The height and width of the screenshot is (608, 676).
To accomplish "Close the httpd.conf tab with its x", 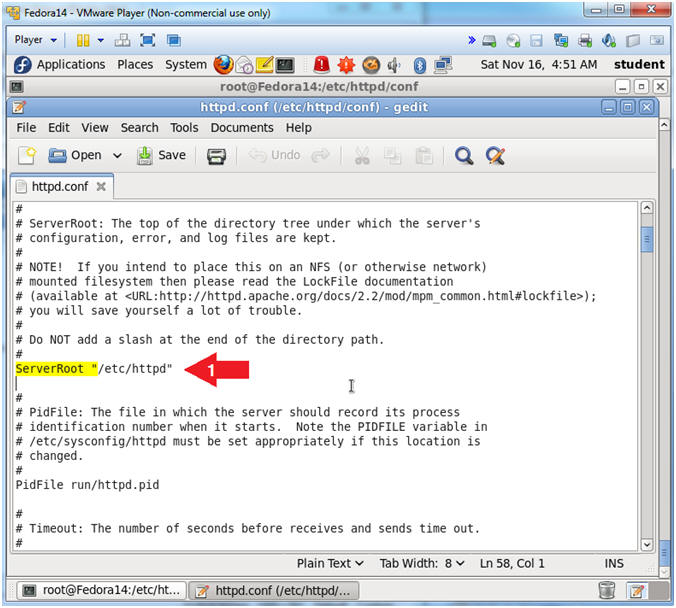I will click(x=101, y=187).
